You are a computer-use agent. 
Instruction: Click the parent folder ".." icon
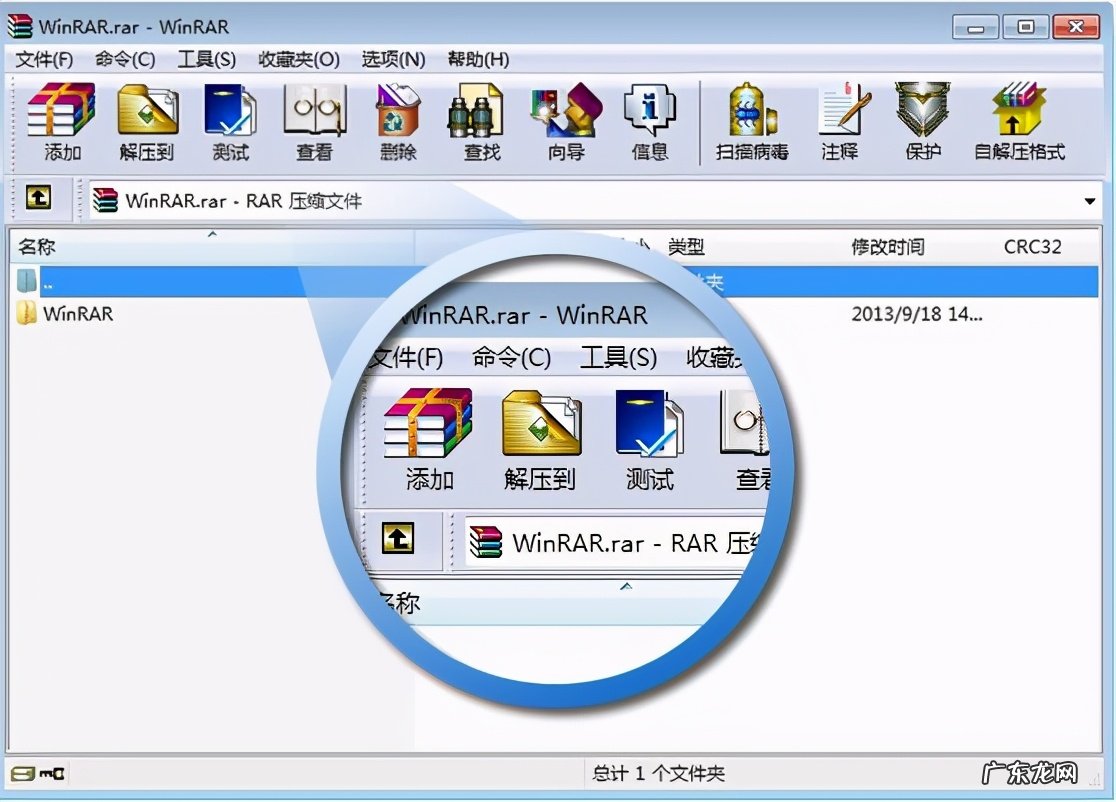coord(26,281)
